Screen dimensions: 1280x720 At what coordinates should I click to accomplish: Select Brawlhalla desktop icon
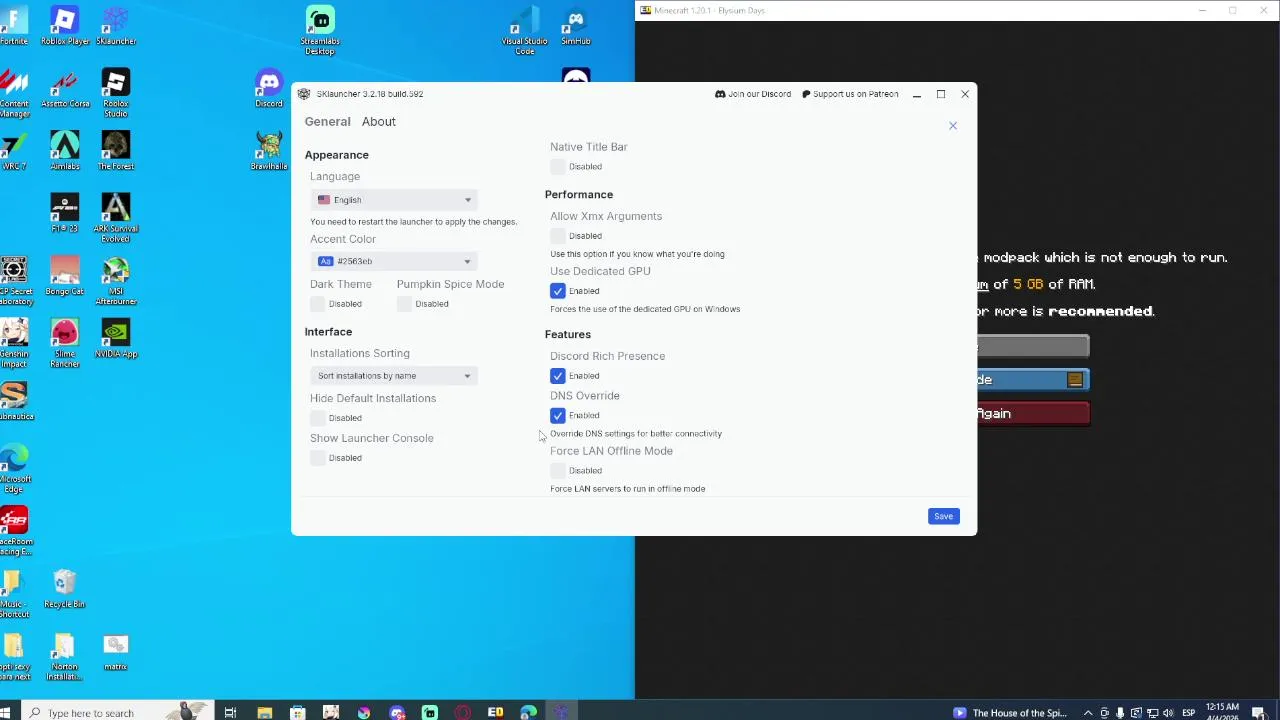click(269, 150)
